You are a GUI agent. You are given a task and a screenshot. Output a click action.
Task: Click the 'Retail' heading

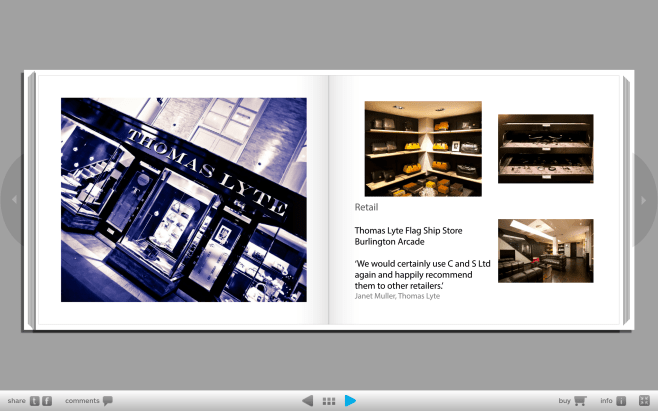[366, 207]
